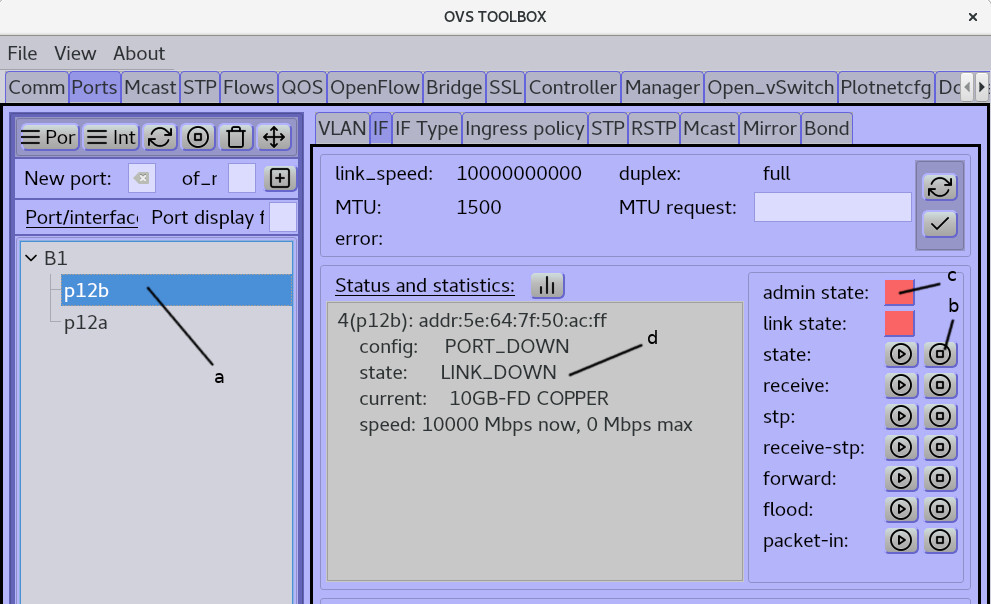The height and width of the screenshot is (604, 991).
Task: Click into the MTU request input field
Action: pyautogui.click(x=832, y=207)
